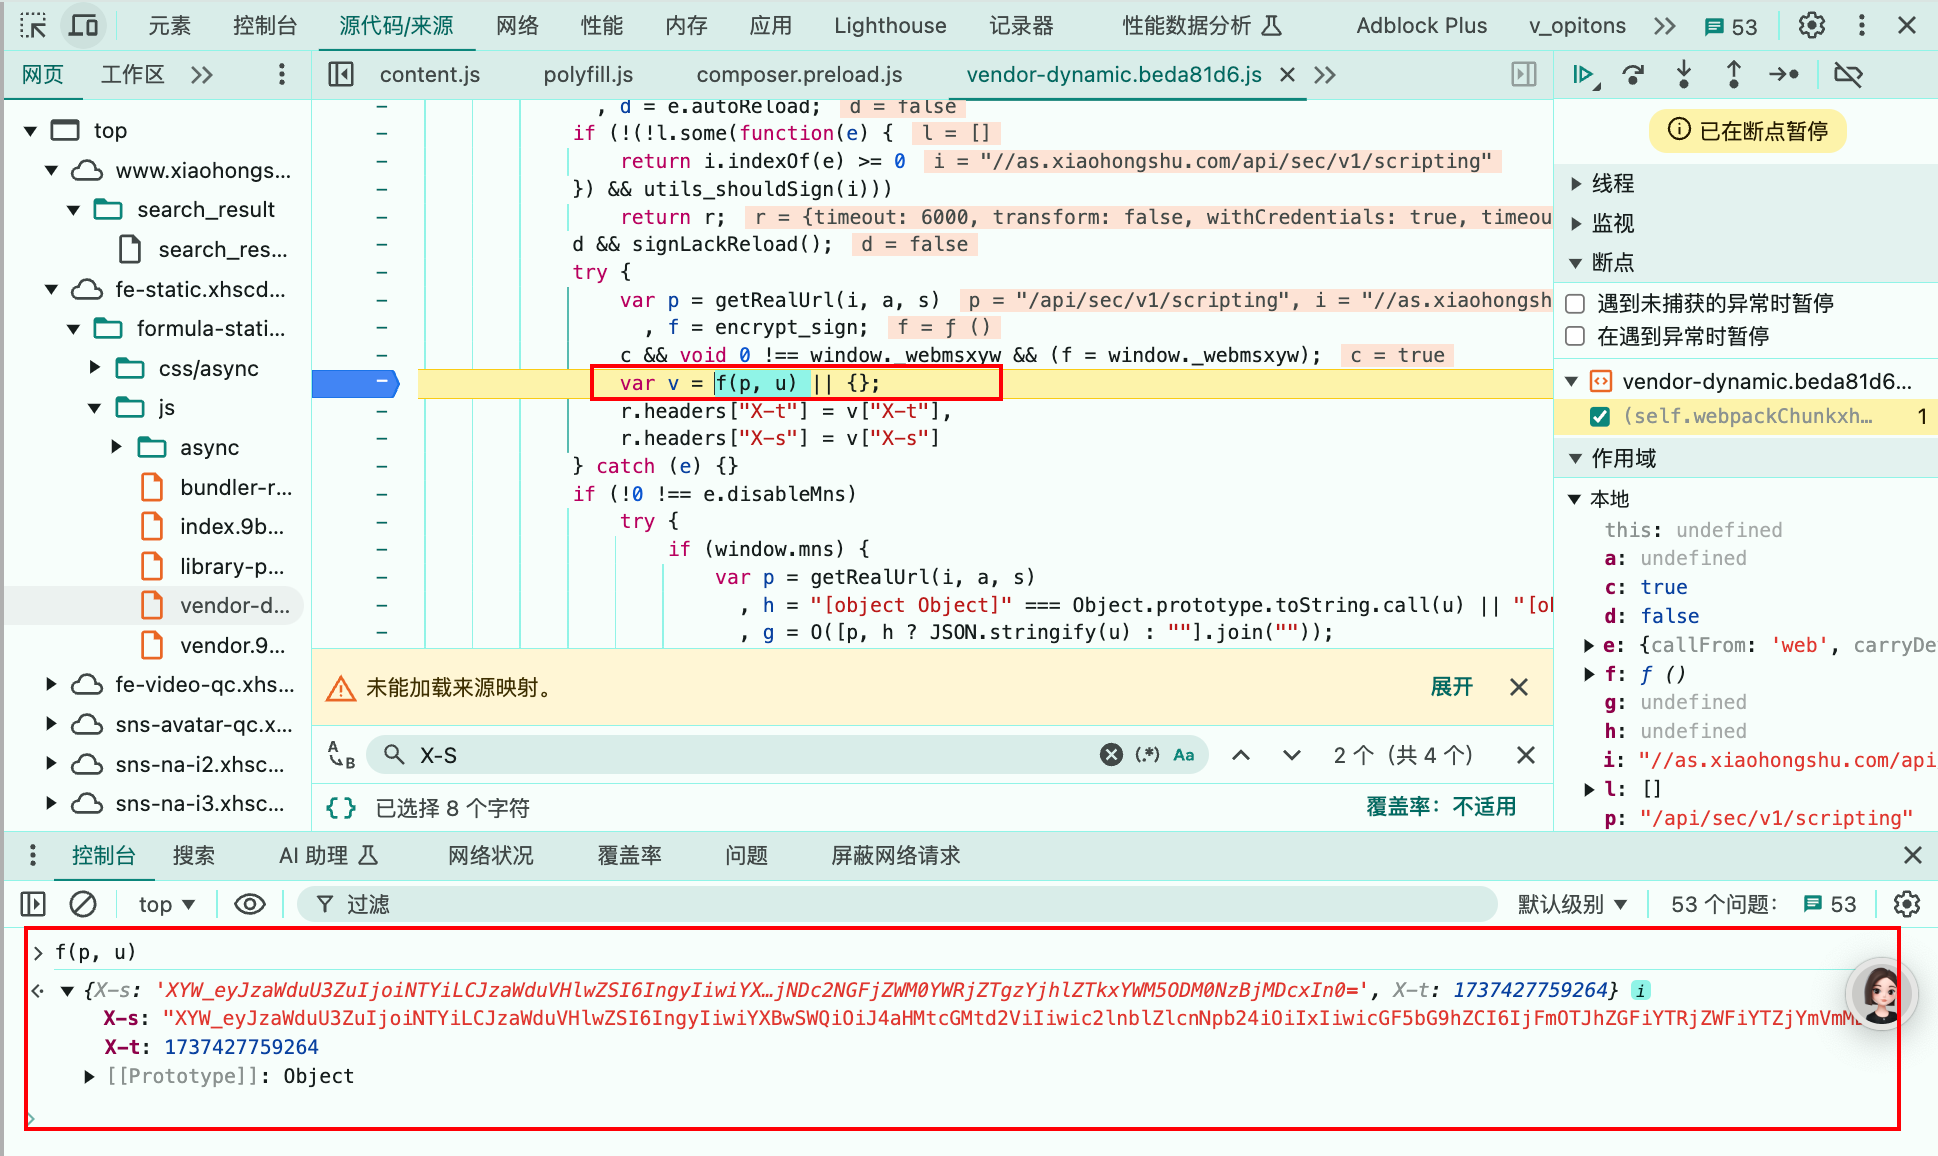Switch to the 网络 panel tab
This screenshot has width=1938, height=1156.
point(517,25)
